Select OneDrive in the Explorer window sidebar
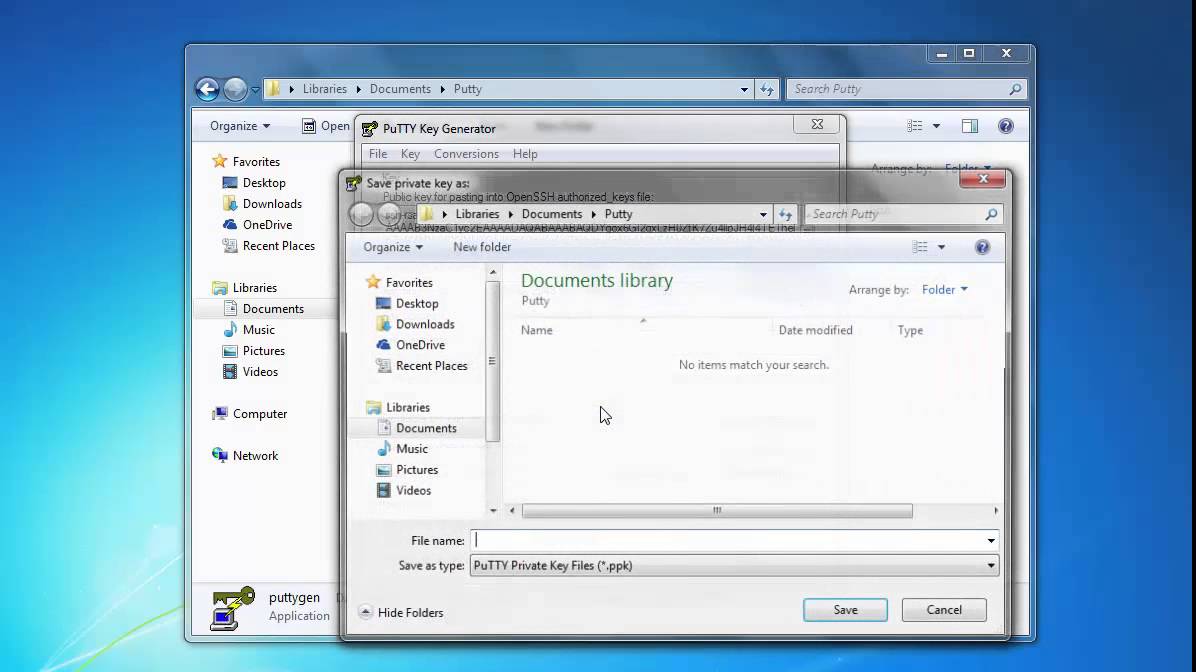This screenshot has width=1196, height=672. tap(267, 225)
